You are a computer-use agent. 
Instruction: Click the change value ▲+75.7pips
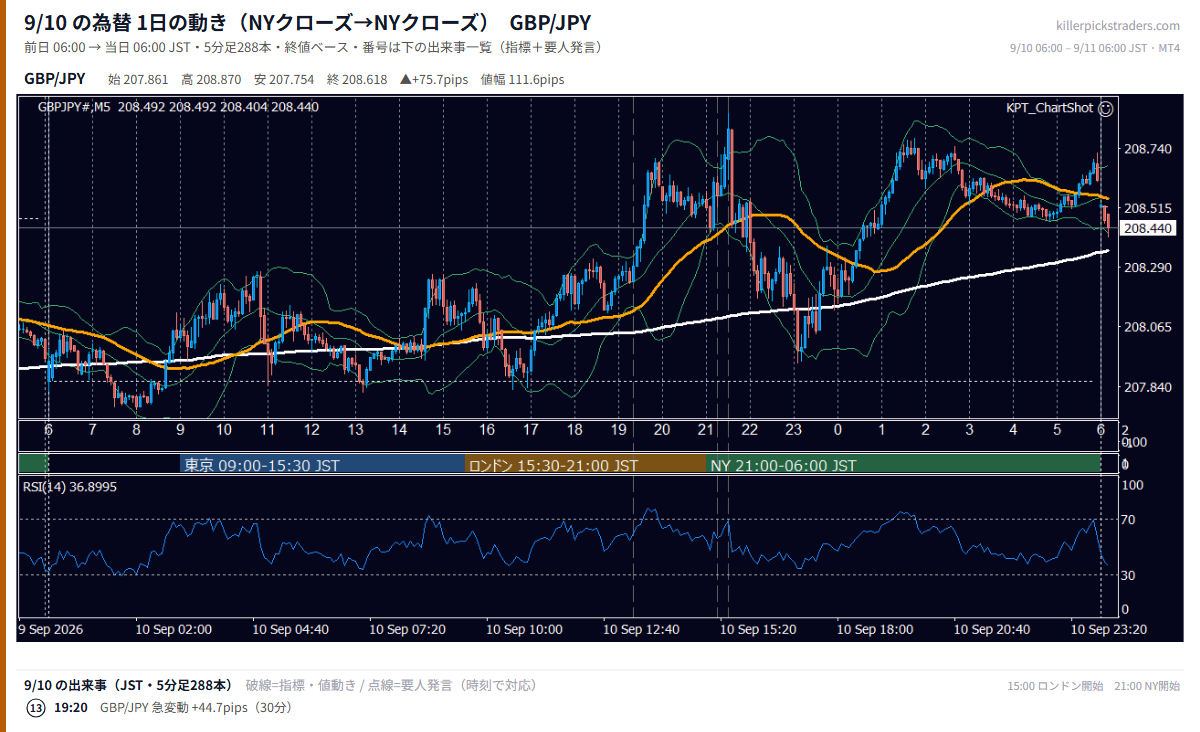point(434,79)
